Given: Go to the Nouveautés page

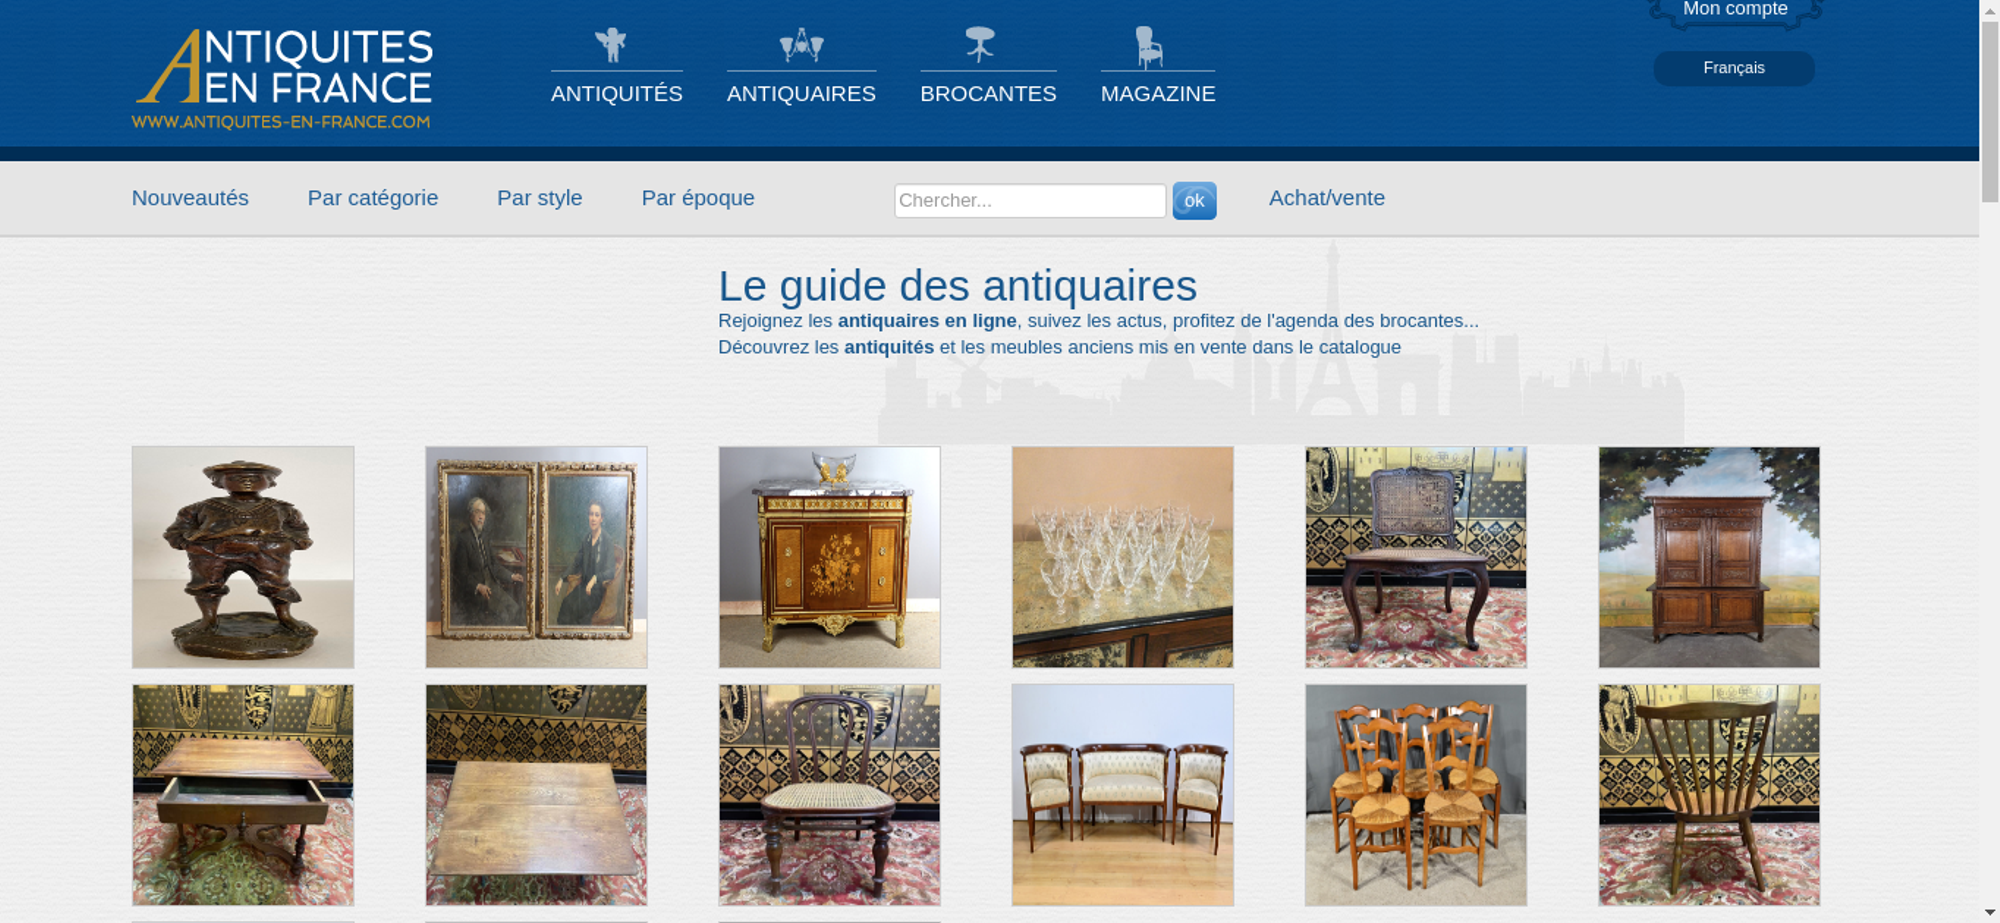Looking at the screenshot, I should coord(190,198).
